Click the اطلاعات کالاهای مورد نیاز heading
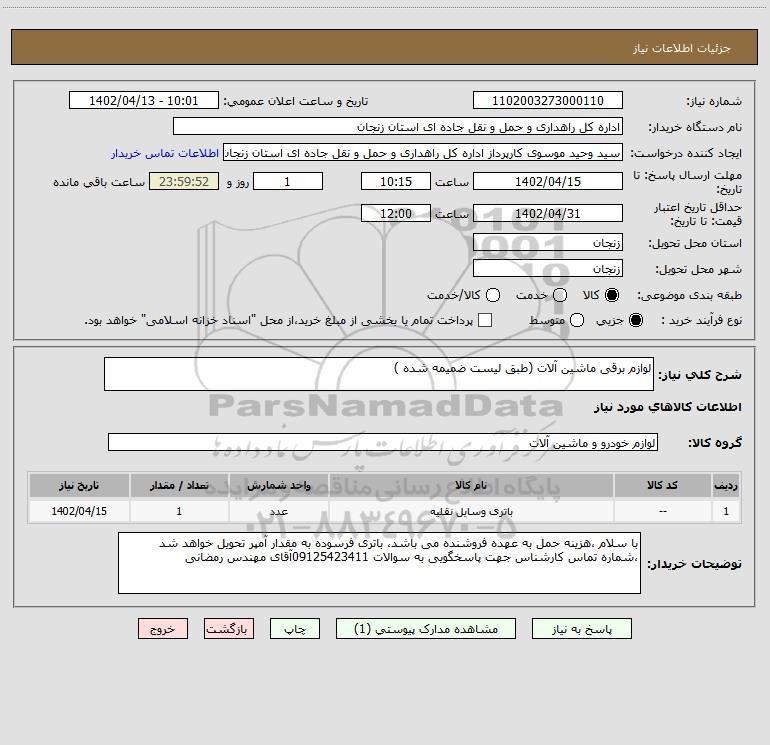770x745 pixels. [x=667, y=407]
